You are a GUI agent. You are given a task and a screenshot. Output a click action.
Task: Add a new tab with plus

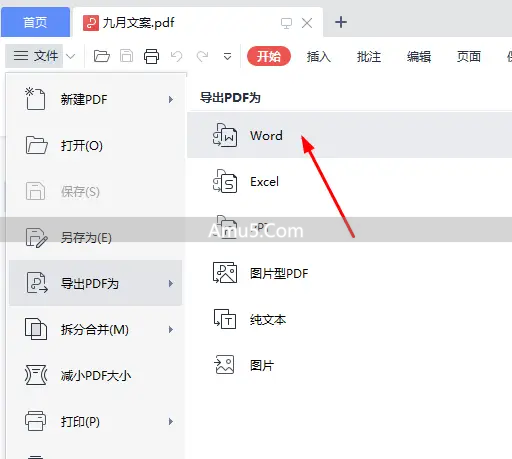click(341, 22)
